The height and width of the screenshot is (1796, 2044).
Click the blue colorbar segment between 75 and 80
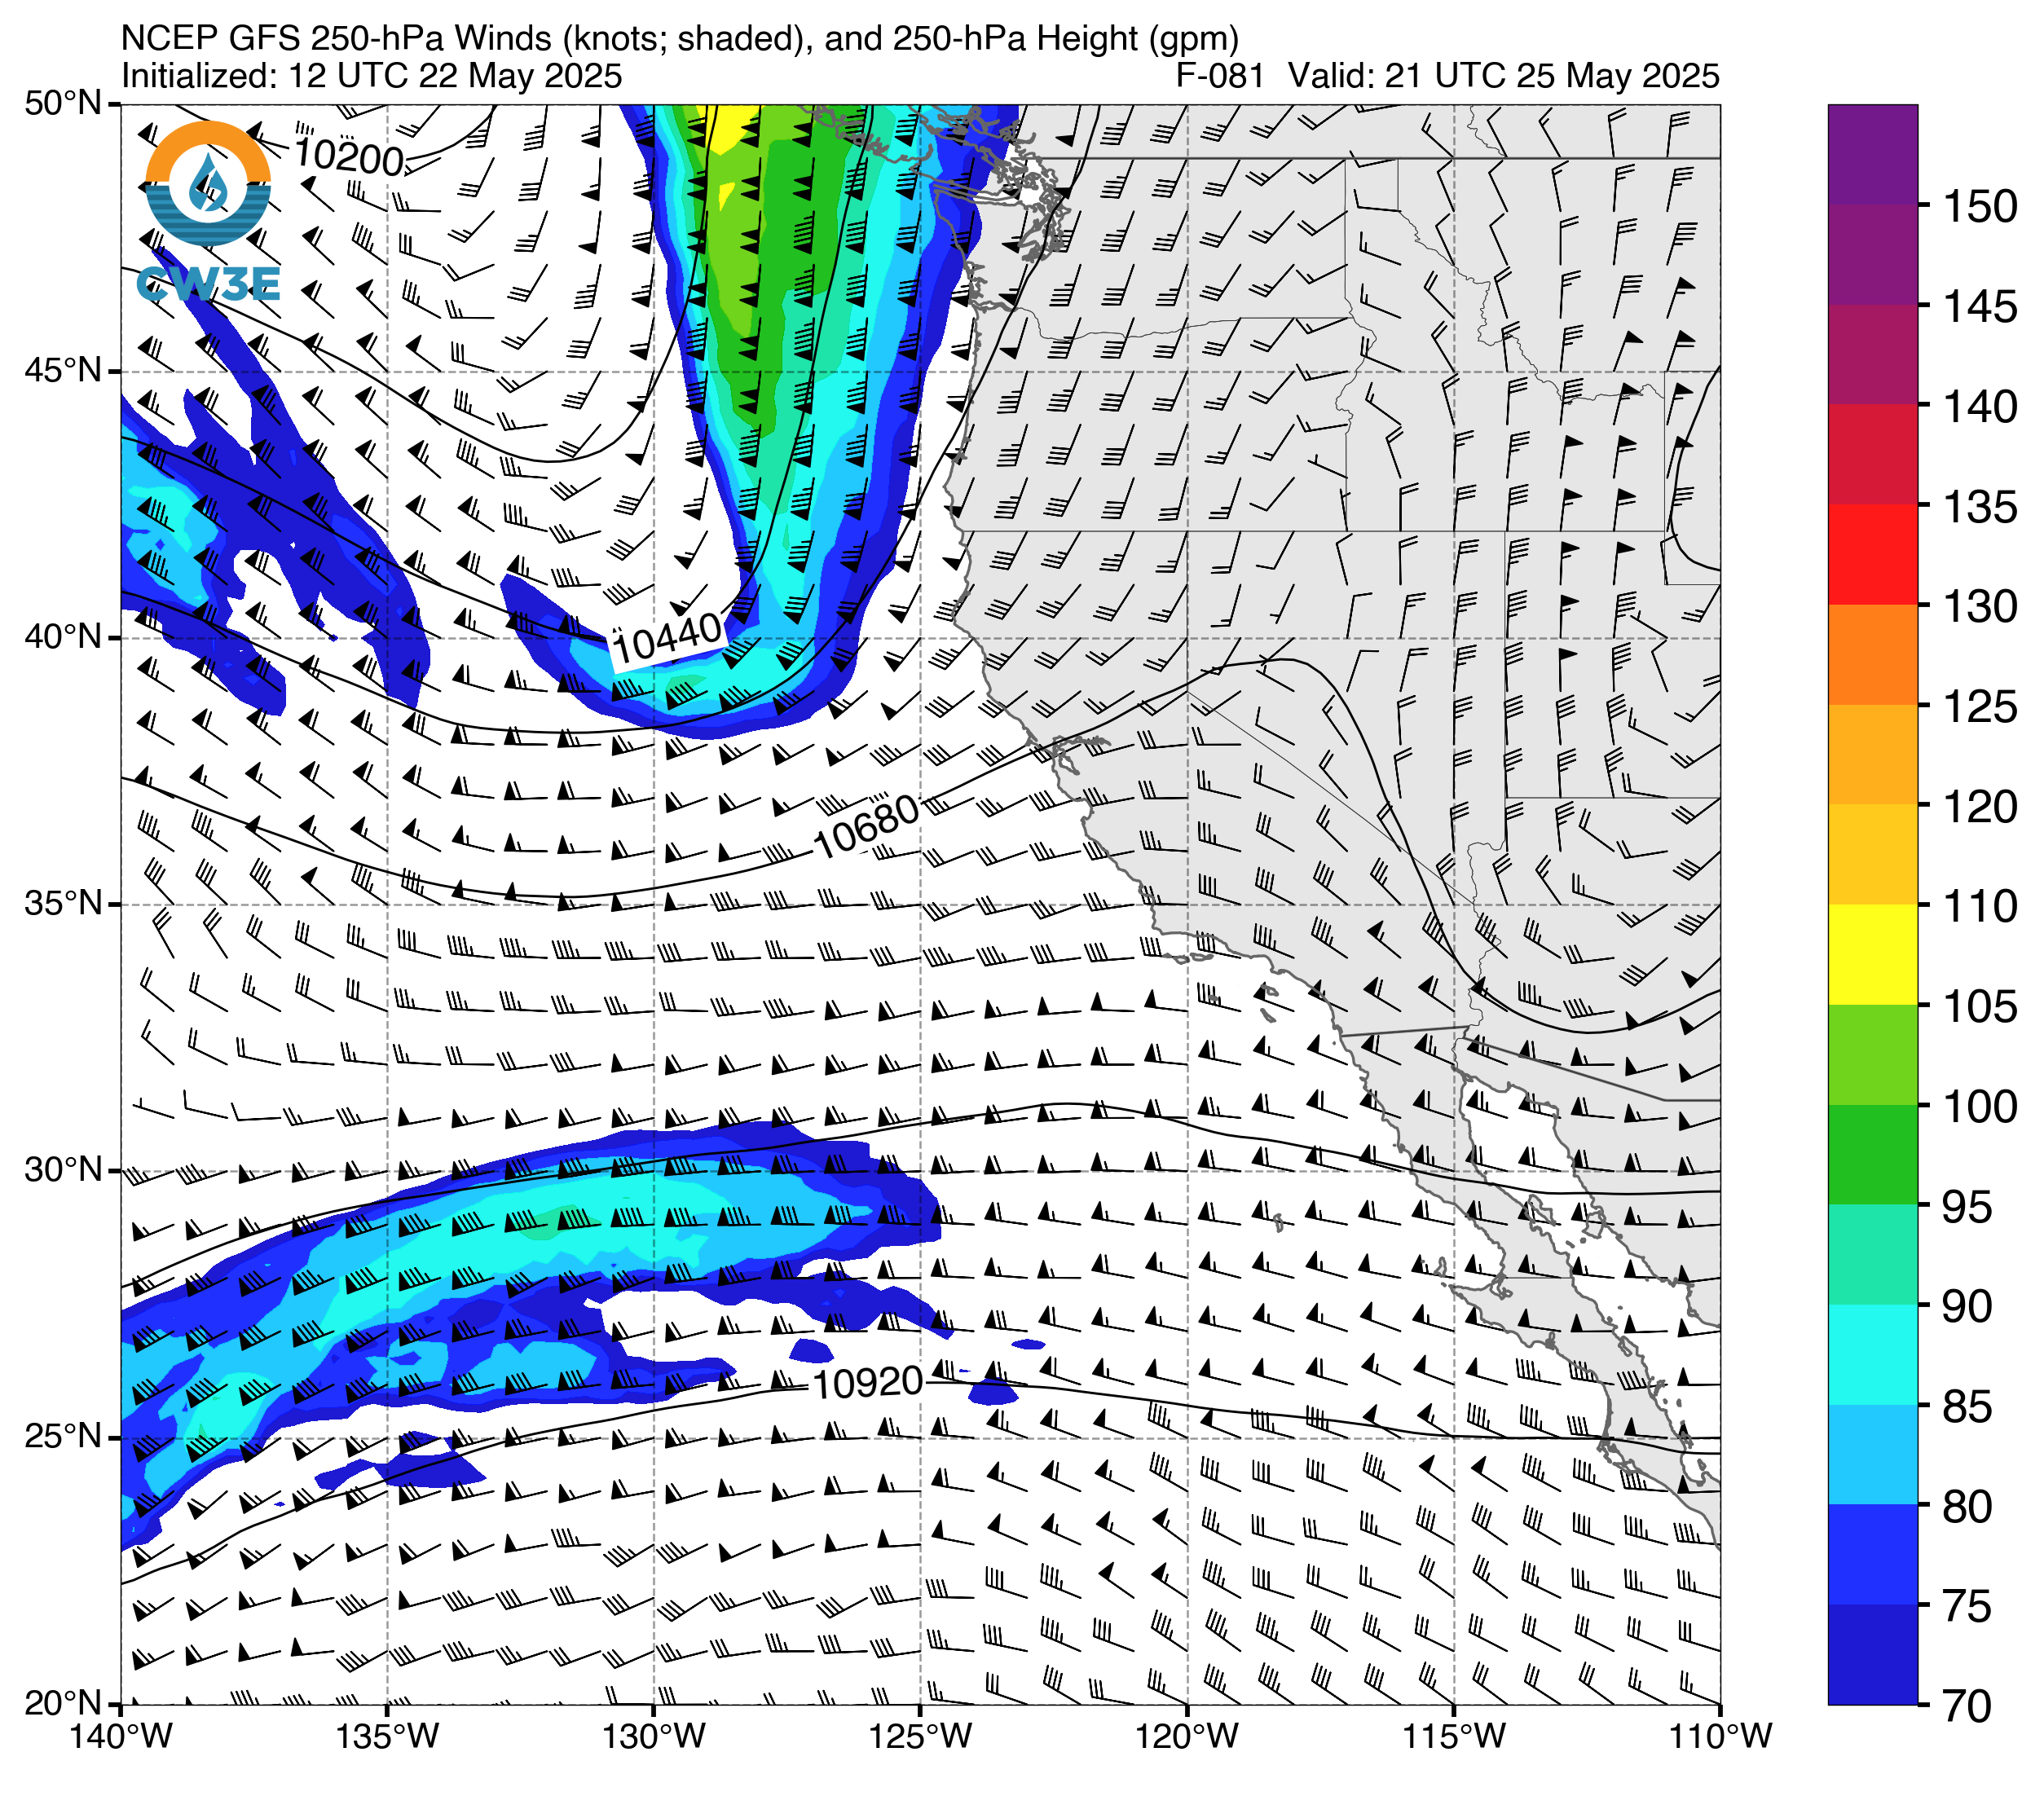(1873, 1555)
